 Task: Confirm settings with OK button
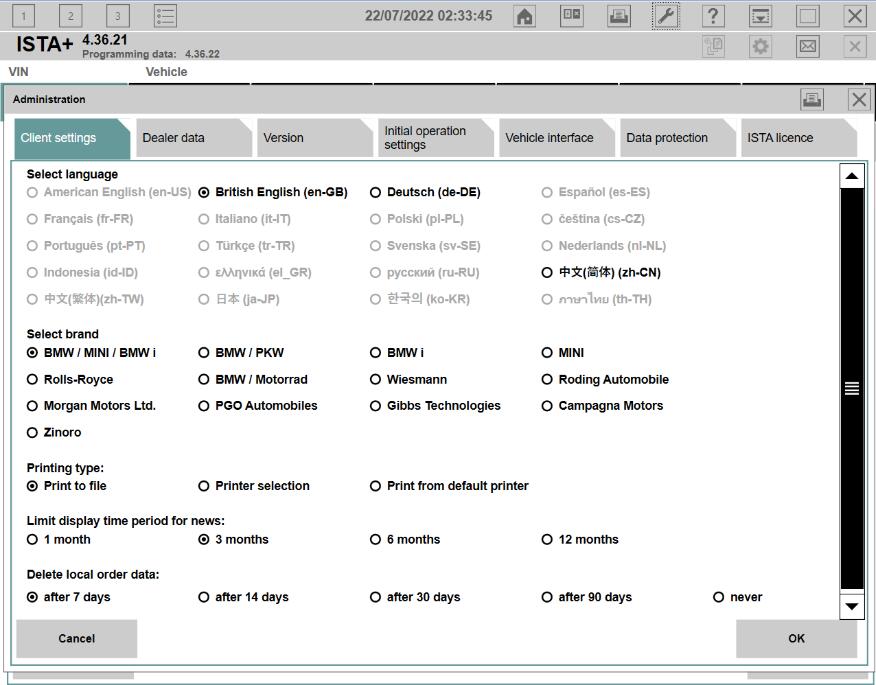pyautogui.click(x=797, y=638)
